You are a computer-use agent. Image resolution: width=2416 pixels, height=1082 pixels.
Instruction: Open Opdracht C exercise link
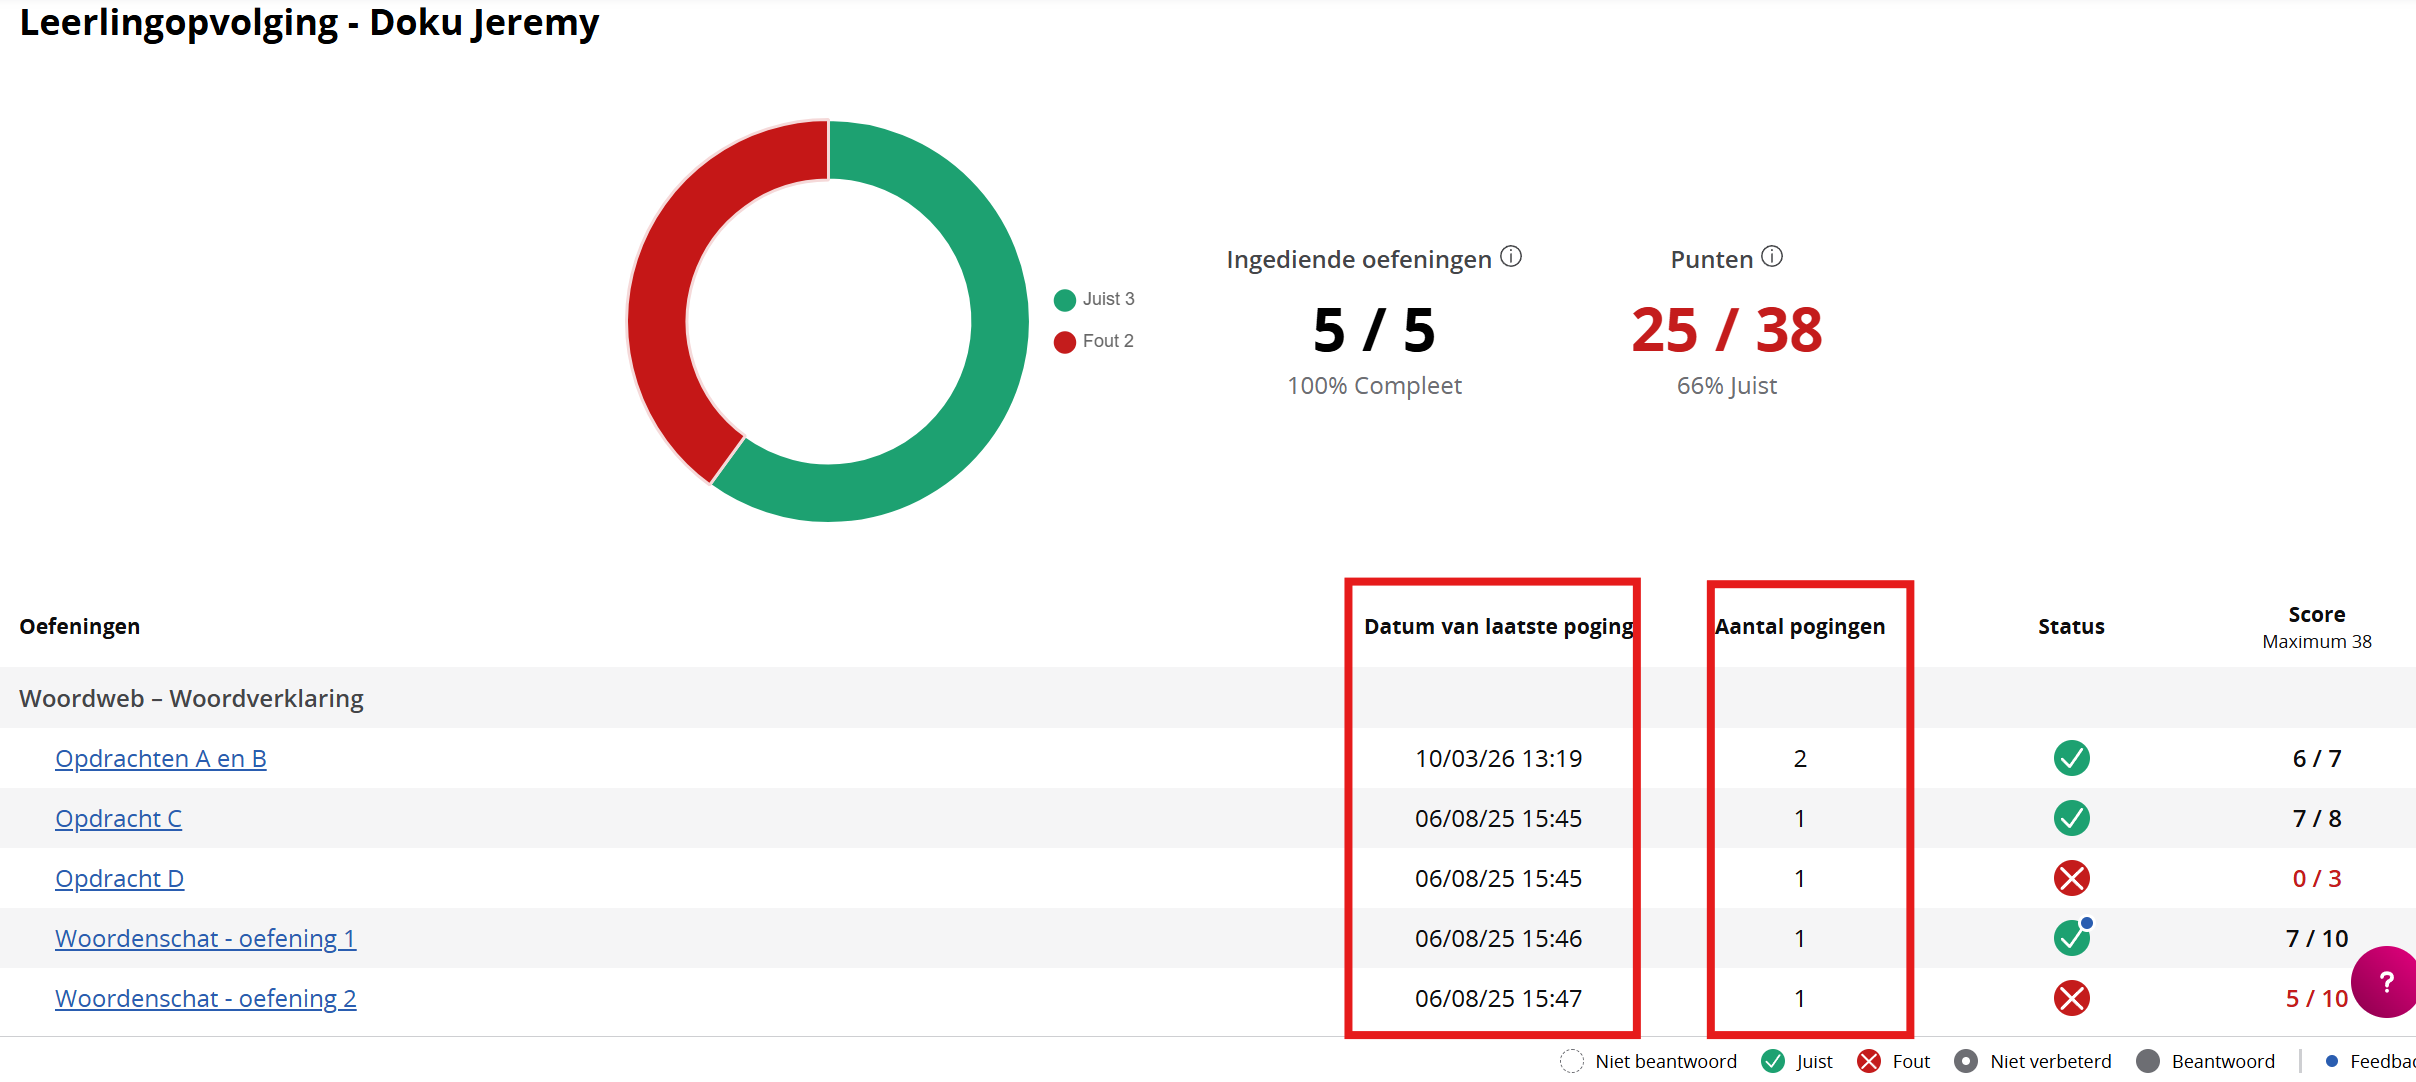118,819
